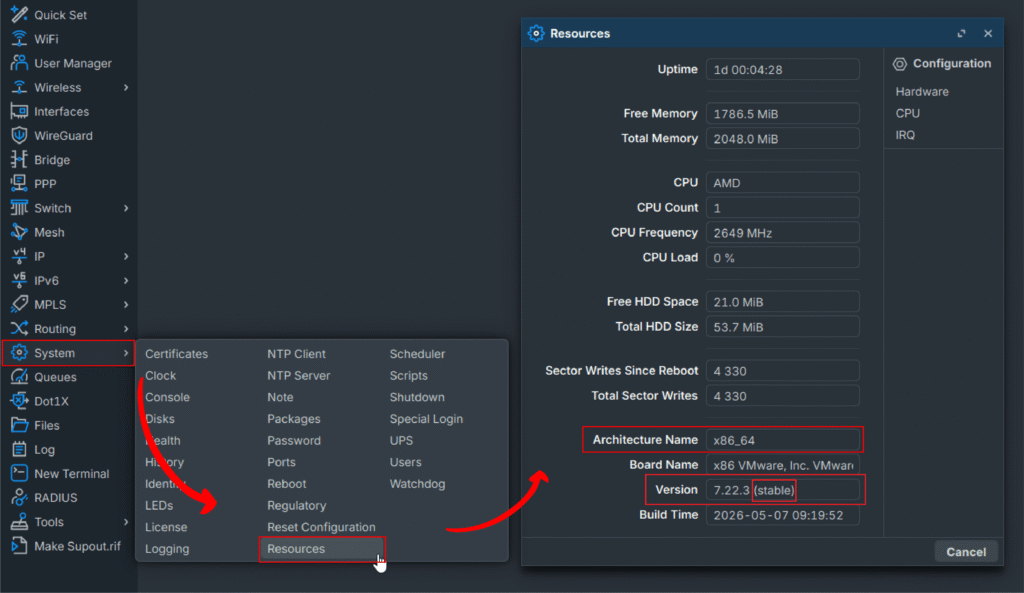This screenshot has width=1024, height=593.
Task: Click the Quick Set wand icon
Action: (19, 14)
